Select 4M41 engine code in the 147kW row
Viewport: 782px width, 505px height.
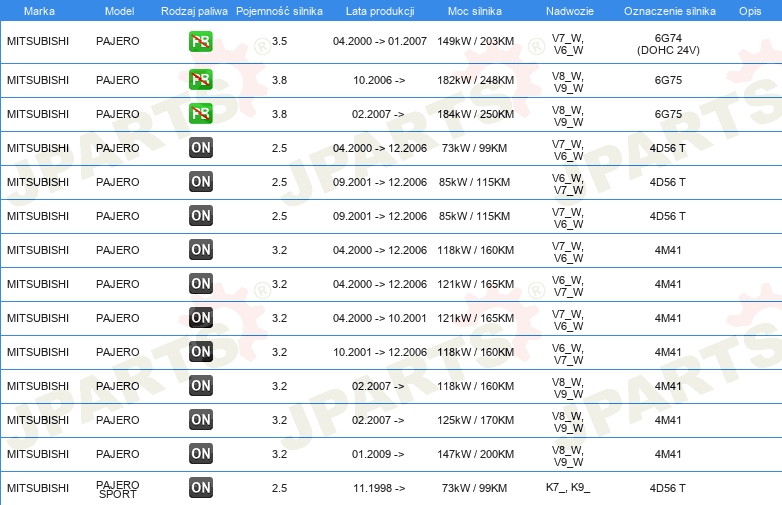pyautogui.click(x=668, y=454)
